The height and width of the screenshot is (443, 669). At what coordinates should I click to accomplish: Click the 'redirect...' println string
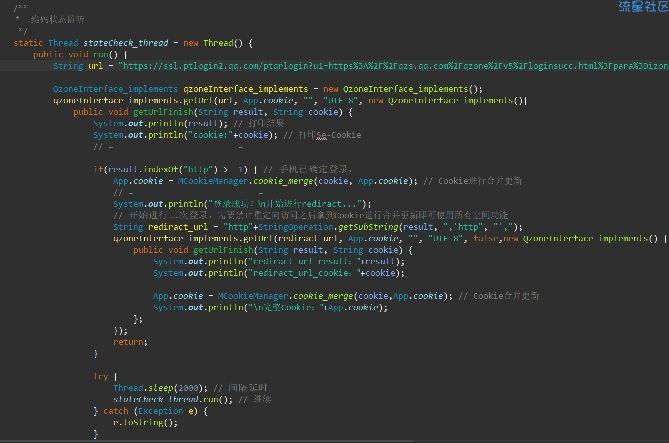coord(284,204)
